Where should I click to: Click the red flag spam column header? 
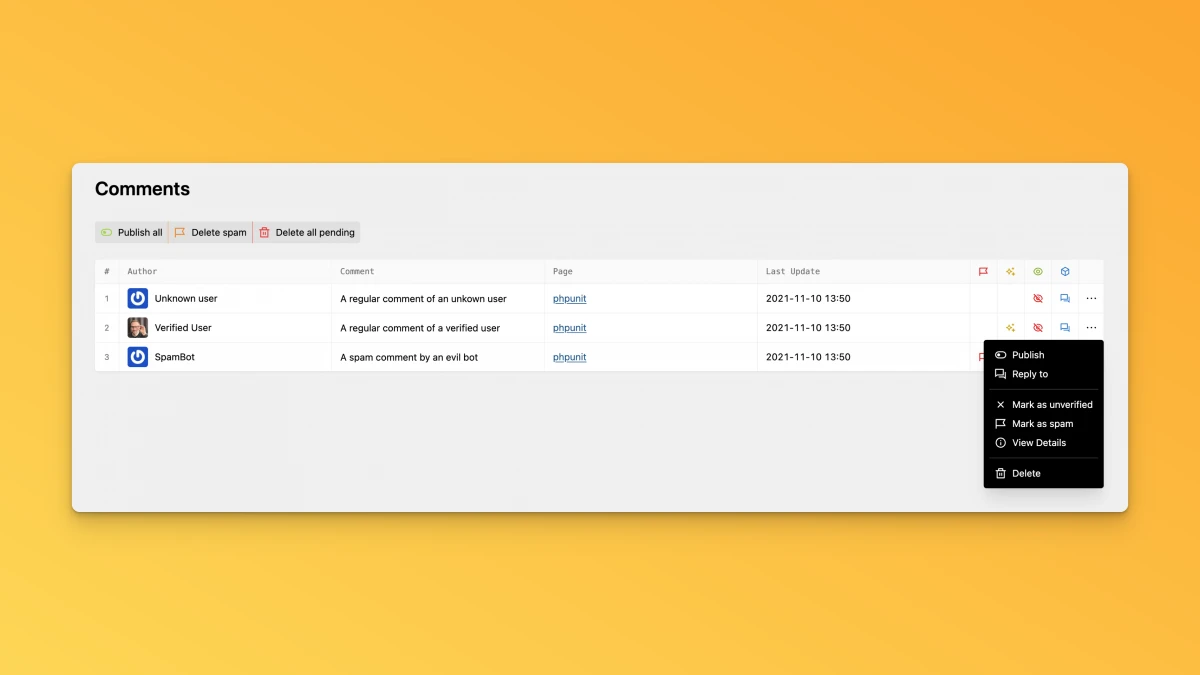click(983, 271)
